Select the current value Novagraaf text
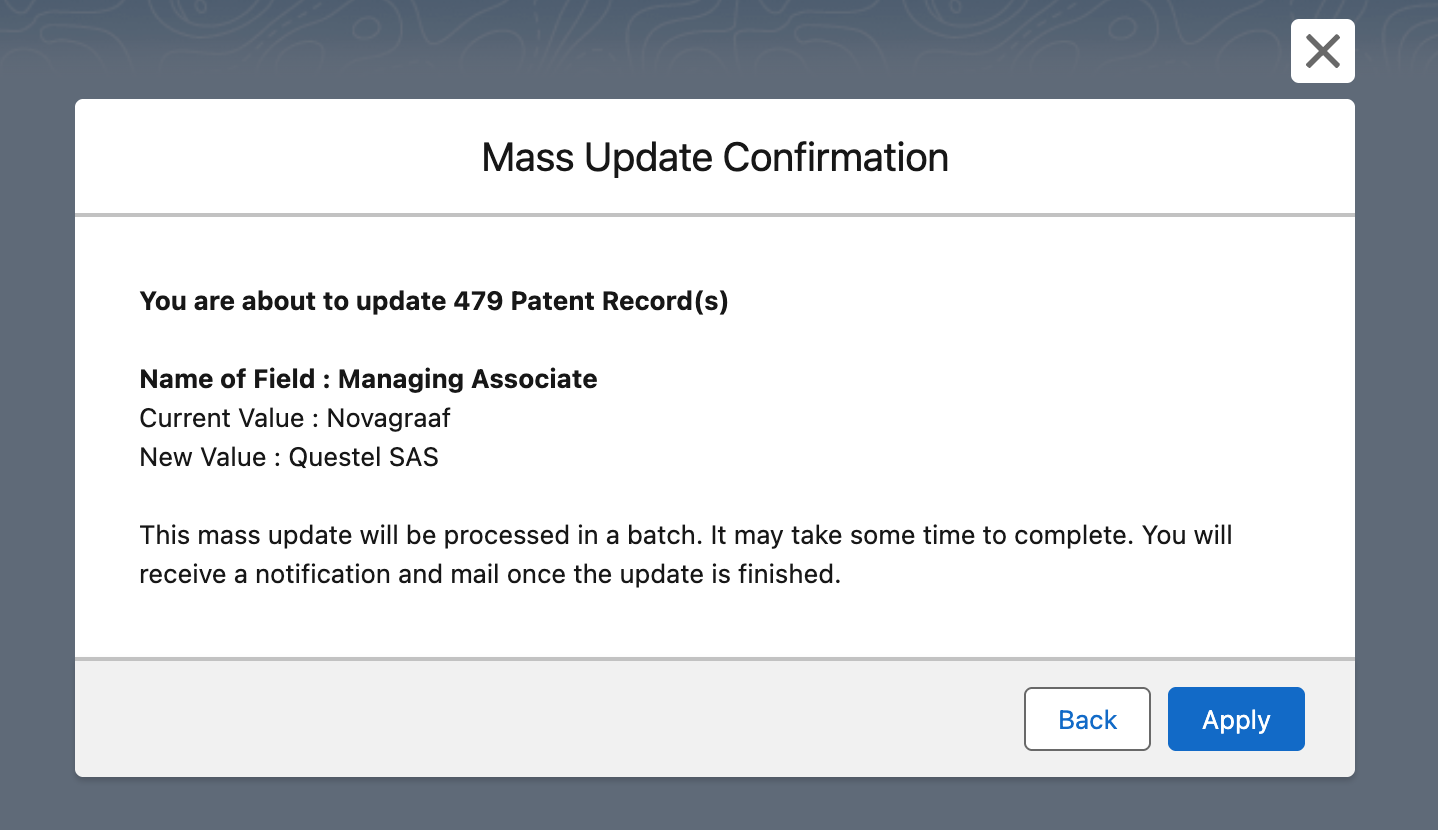Viewport: 1438px width, 830px height. click(389, 417)
